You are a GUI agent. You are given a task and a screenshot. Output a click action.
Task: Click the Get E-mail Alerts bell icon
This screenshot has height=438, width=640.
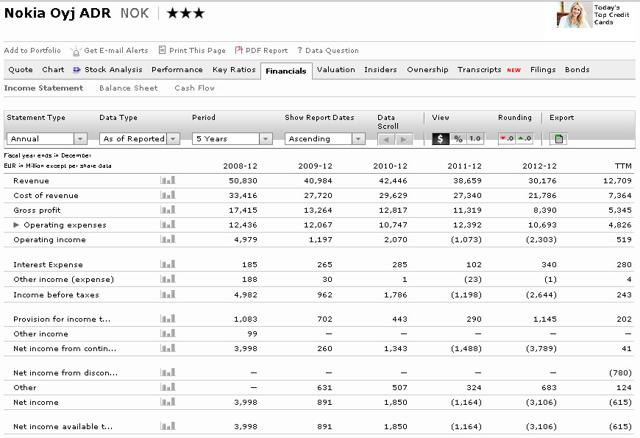(76, 51)
